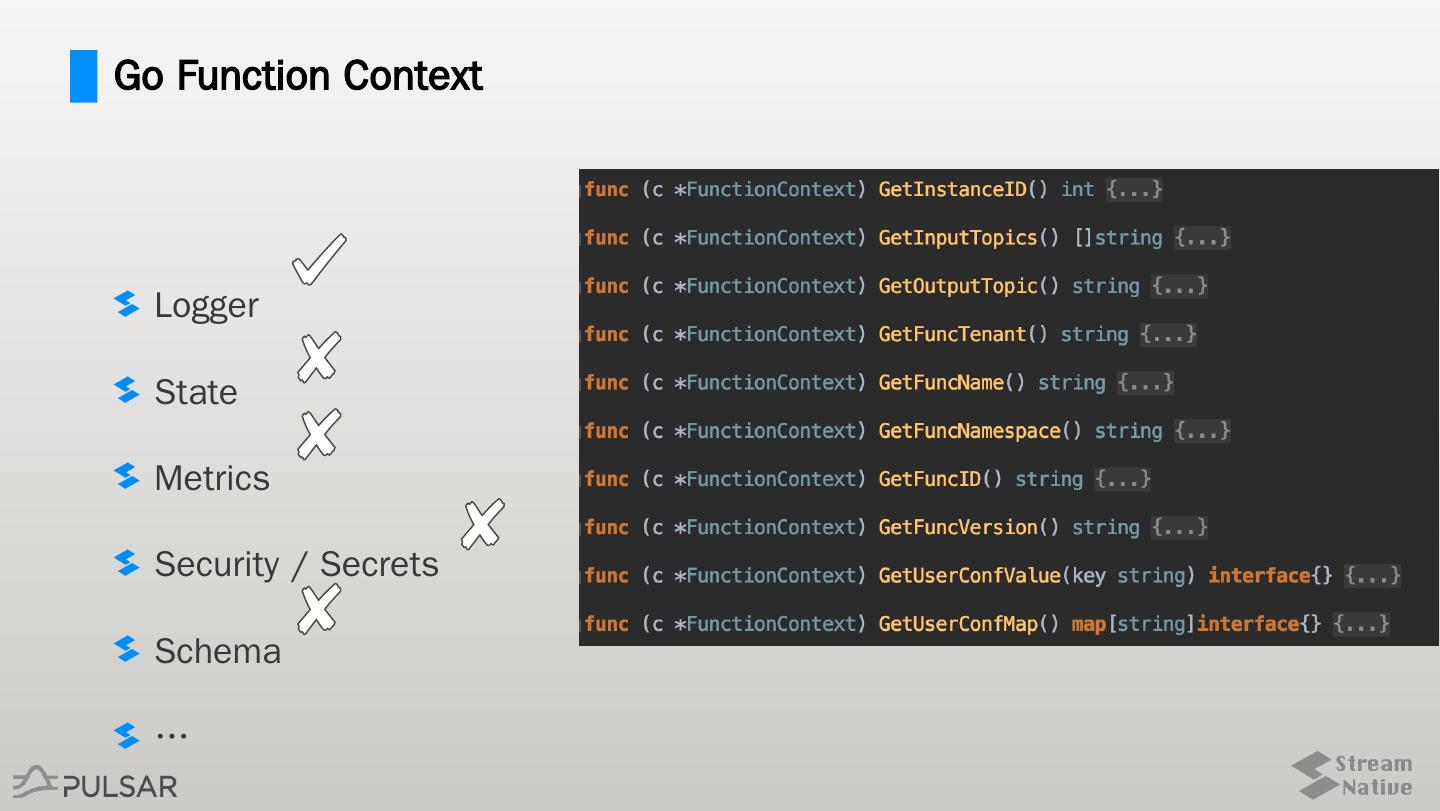
Task: Click the GetOutputTopic function name
Action: 958,286
